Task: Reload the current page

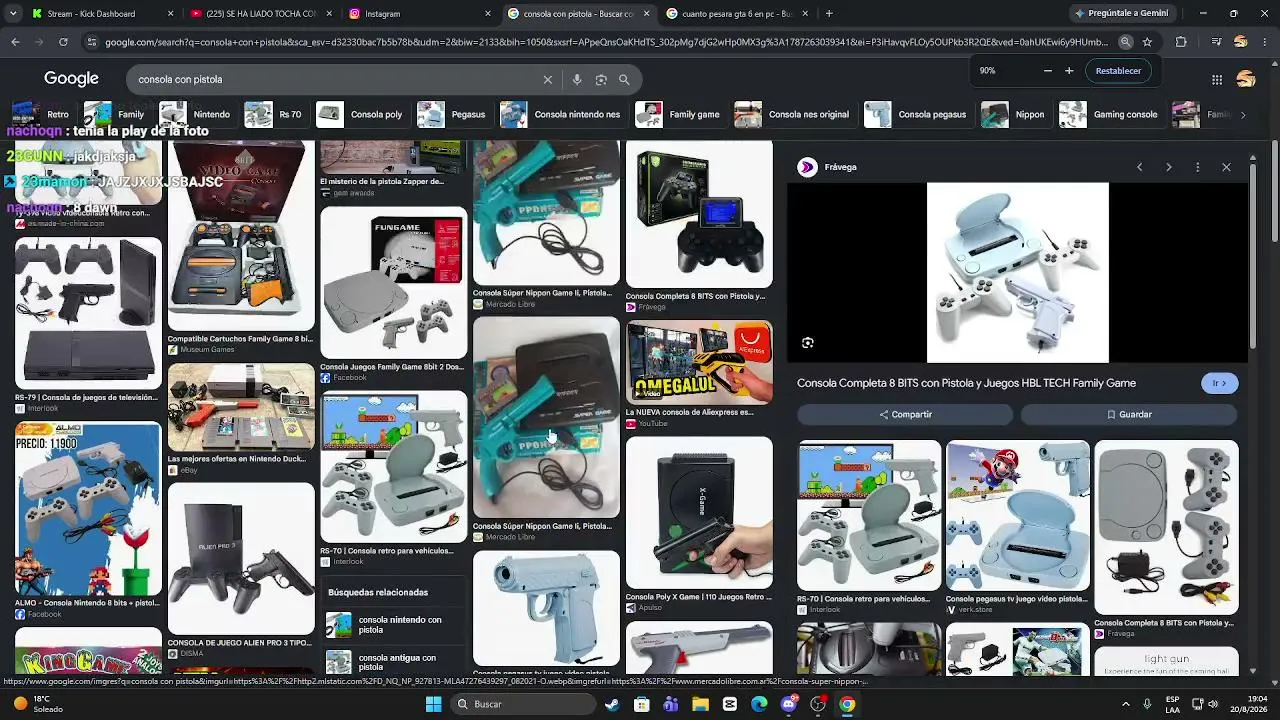Action: click(x=63, y=42)
